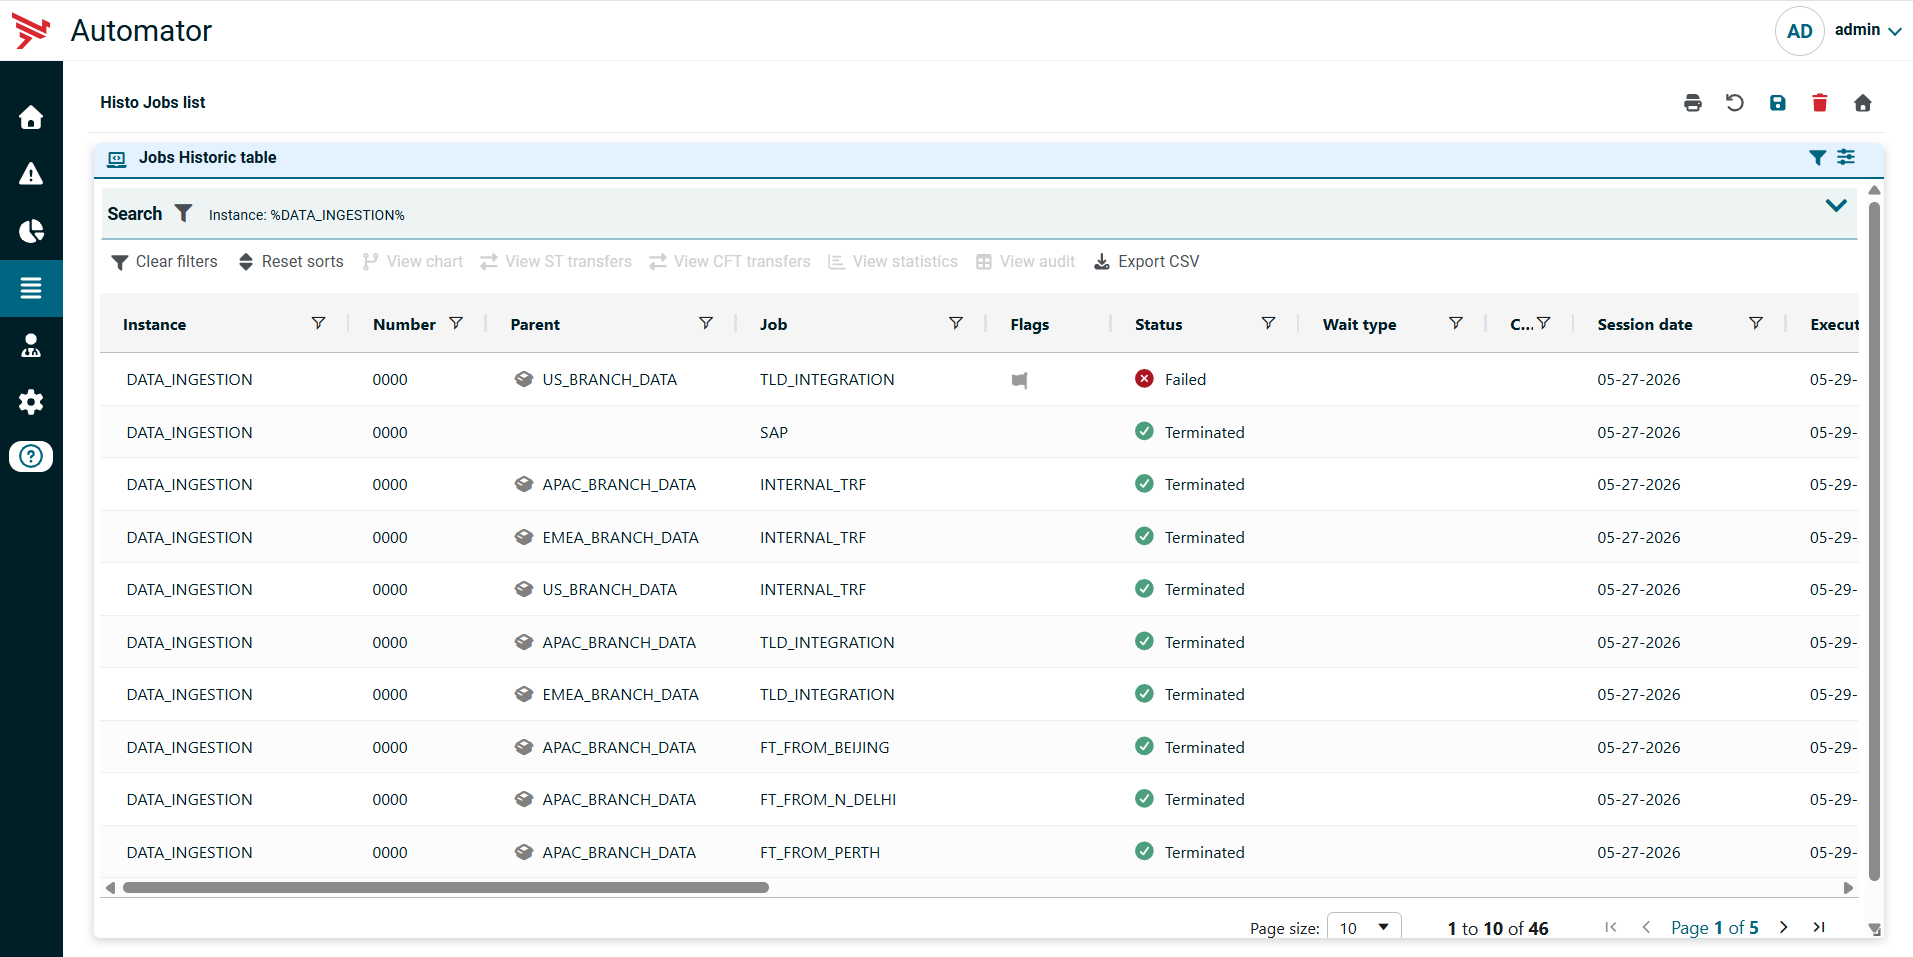Click View statistics
The width and height of the screenshot is (1913, 957).
893,262
